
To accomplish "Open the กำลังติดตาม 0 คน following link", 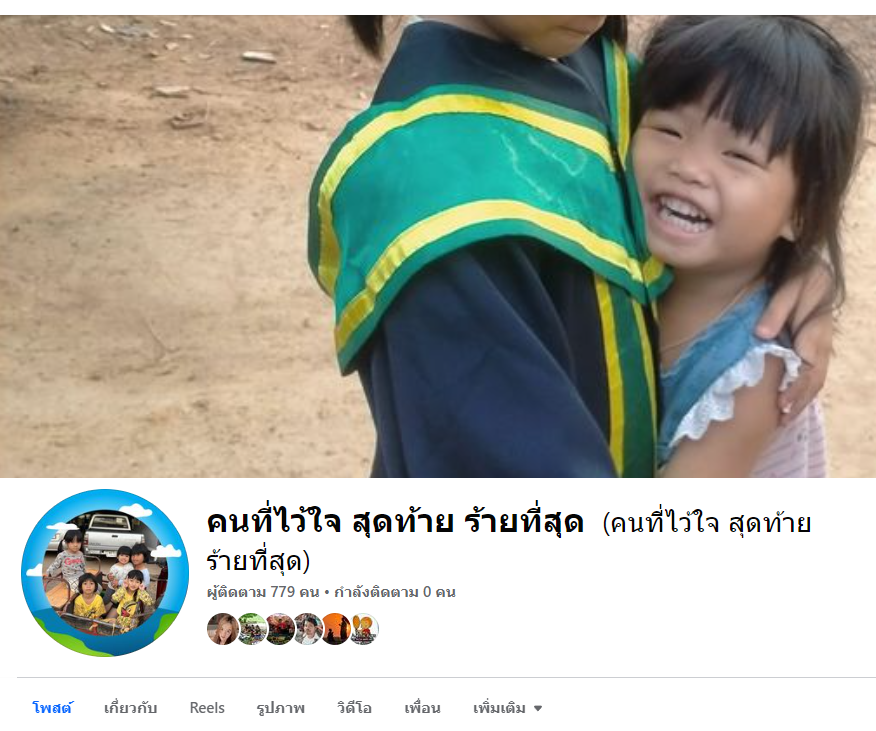I will click(395, 592).
